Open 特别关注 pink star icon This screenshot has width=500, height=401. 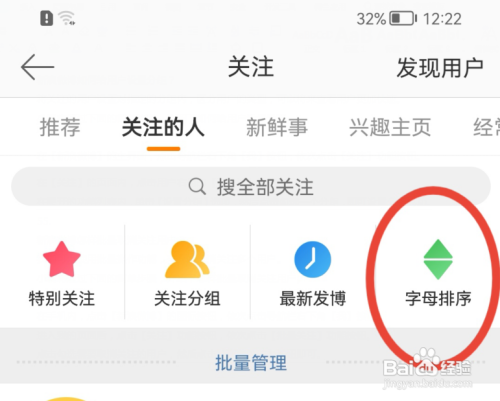pos(62,259)
